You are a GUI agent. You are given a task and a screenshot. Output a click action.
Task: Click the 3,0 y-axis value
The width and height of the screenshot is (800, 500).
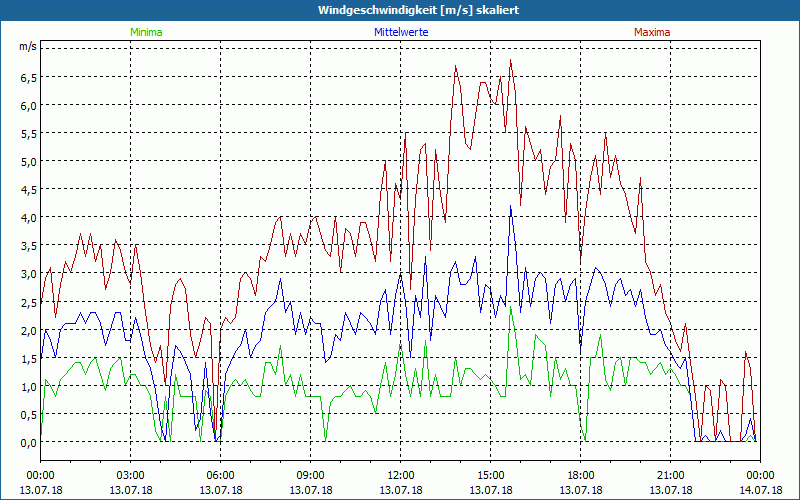coord(28,273)
